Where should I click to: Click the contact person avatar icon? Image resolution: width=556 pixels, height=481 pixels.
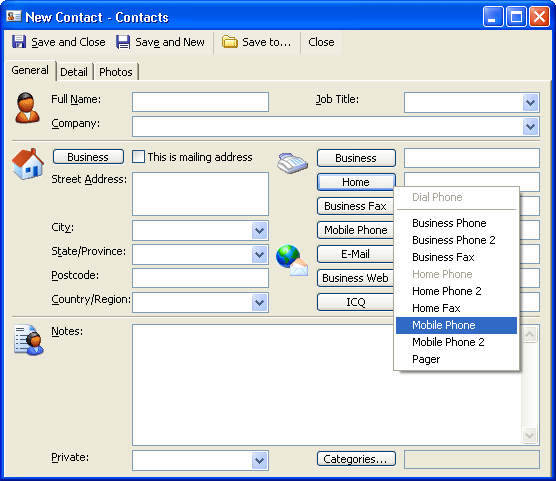[x=27, y=108]
